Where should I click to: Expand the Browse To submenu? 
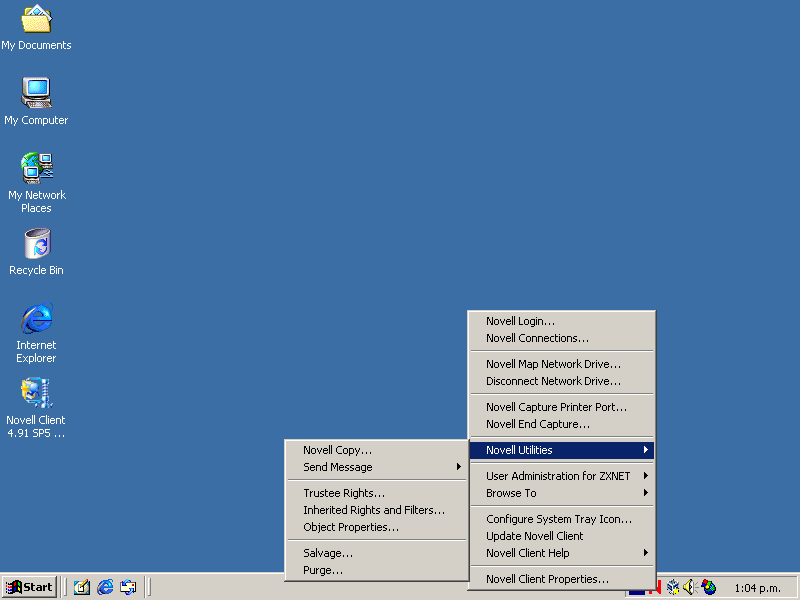click(x=562, y=493)
